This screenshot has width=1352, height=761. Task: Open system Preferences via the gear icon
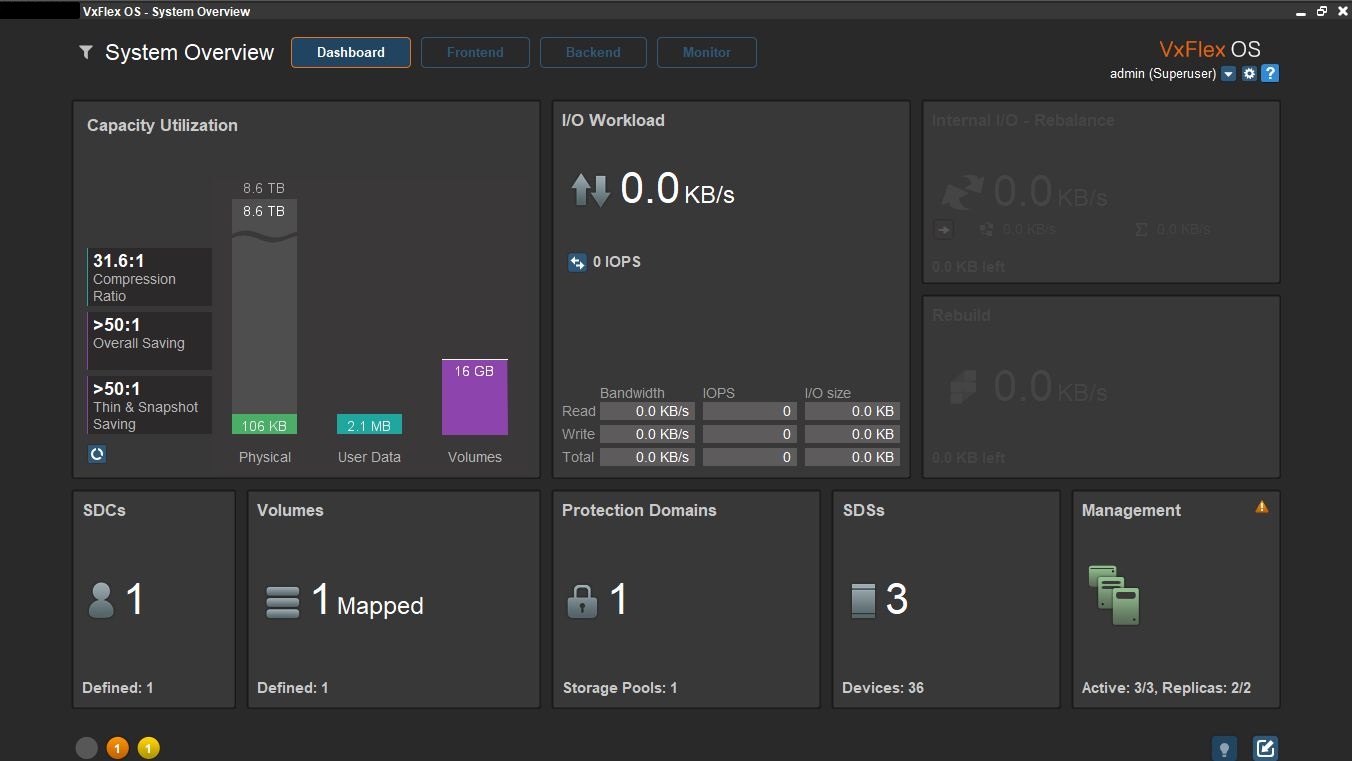click(x=1249, y=73)
